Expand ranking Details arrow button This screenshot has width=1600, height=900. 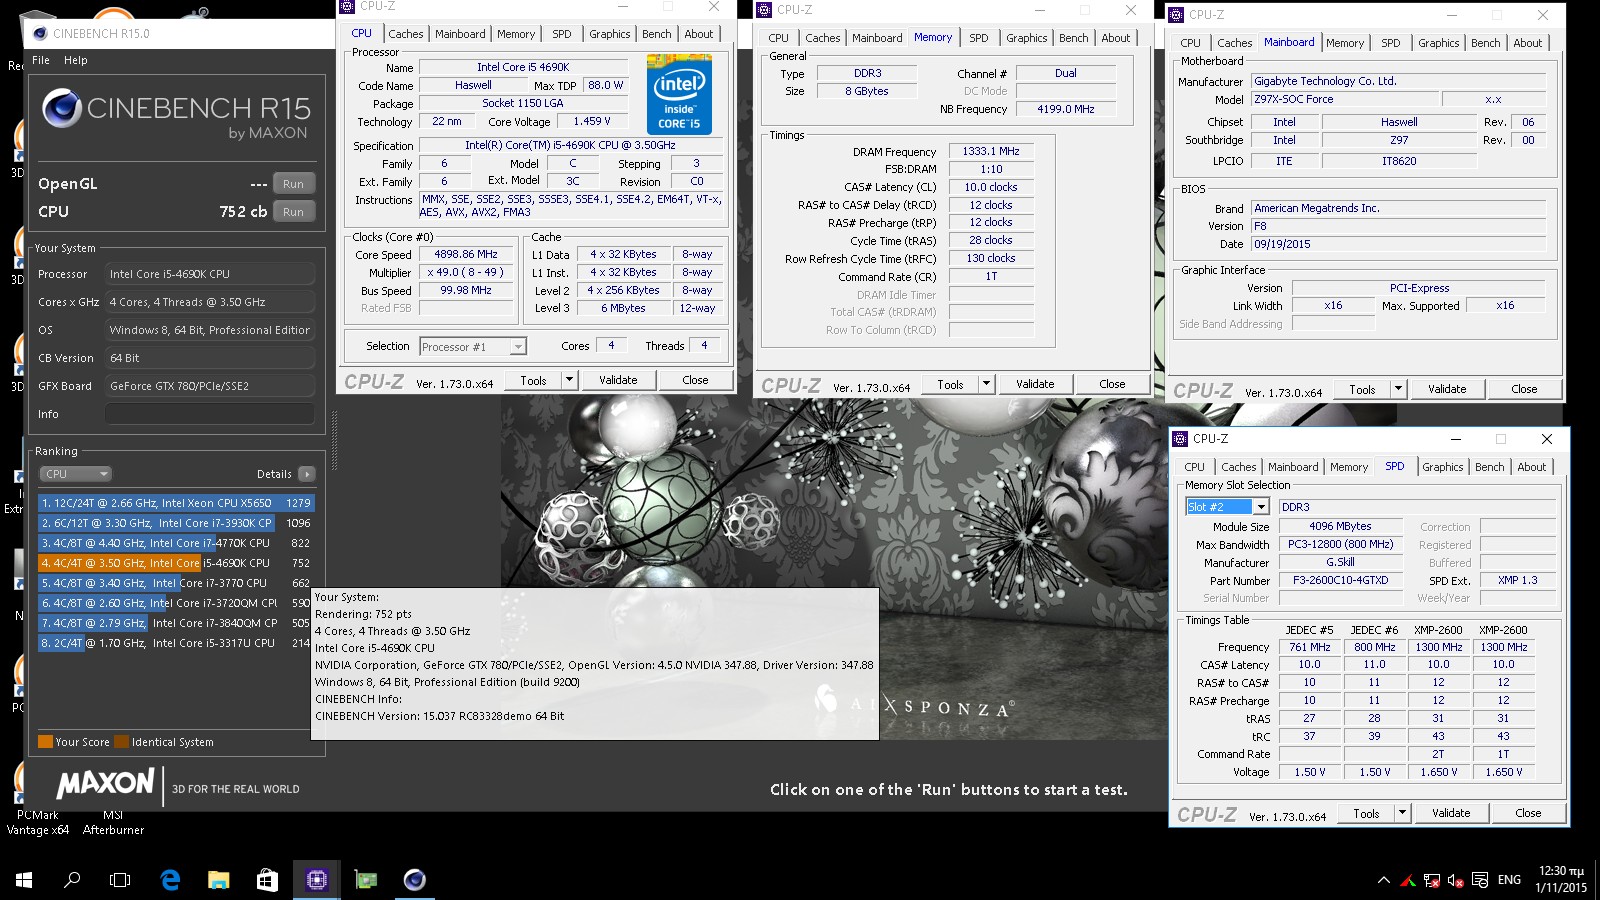(x=307, y=474)
